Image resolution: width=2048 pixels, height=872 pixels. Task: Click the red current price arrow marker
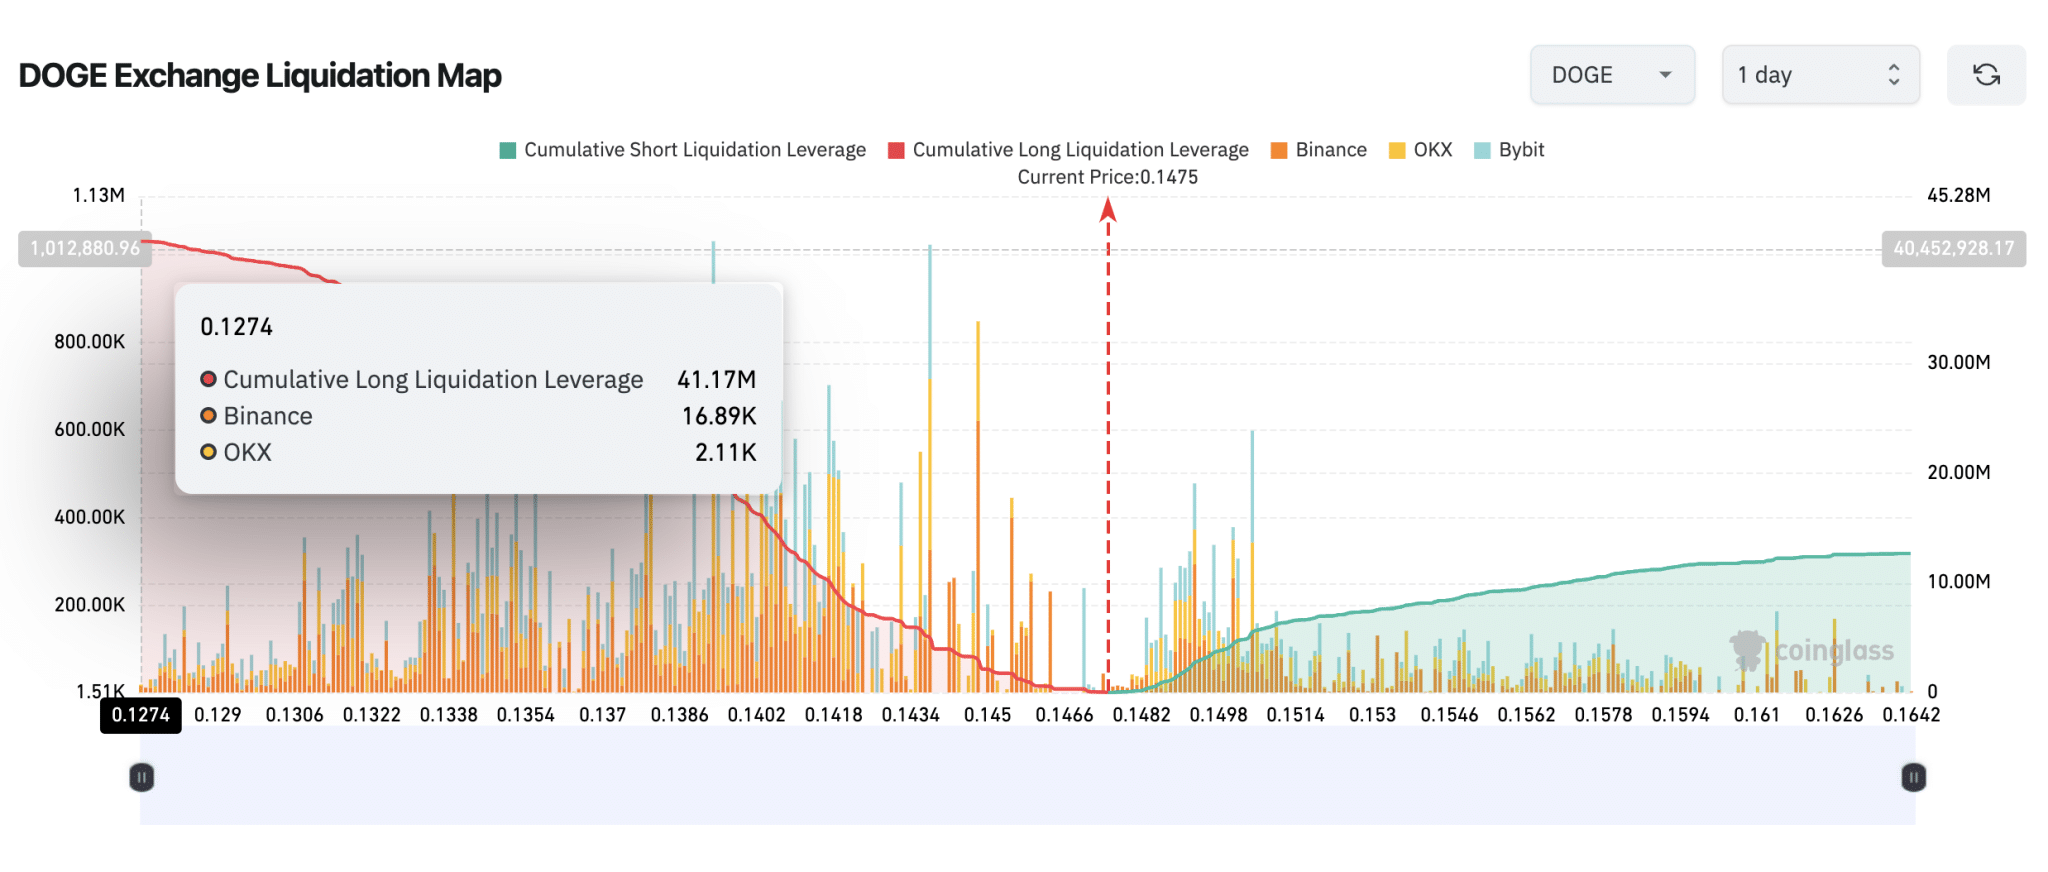[1108, 209]
